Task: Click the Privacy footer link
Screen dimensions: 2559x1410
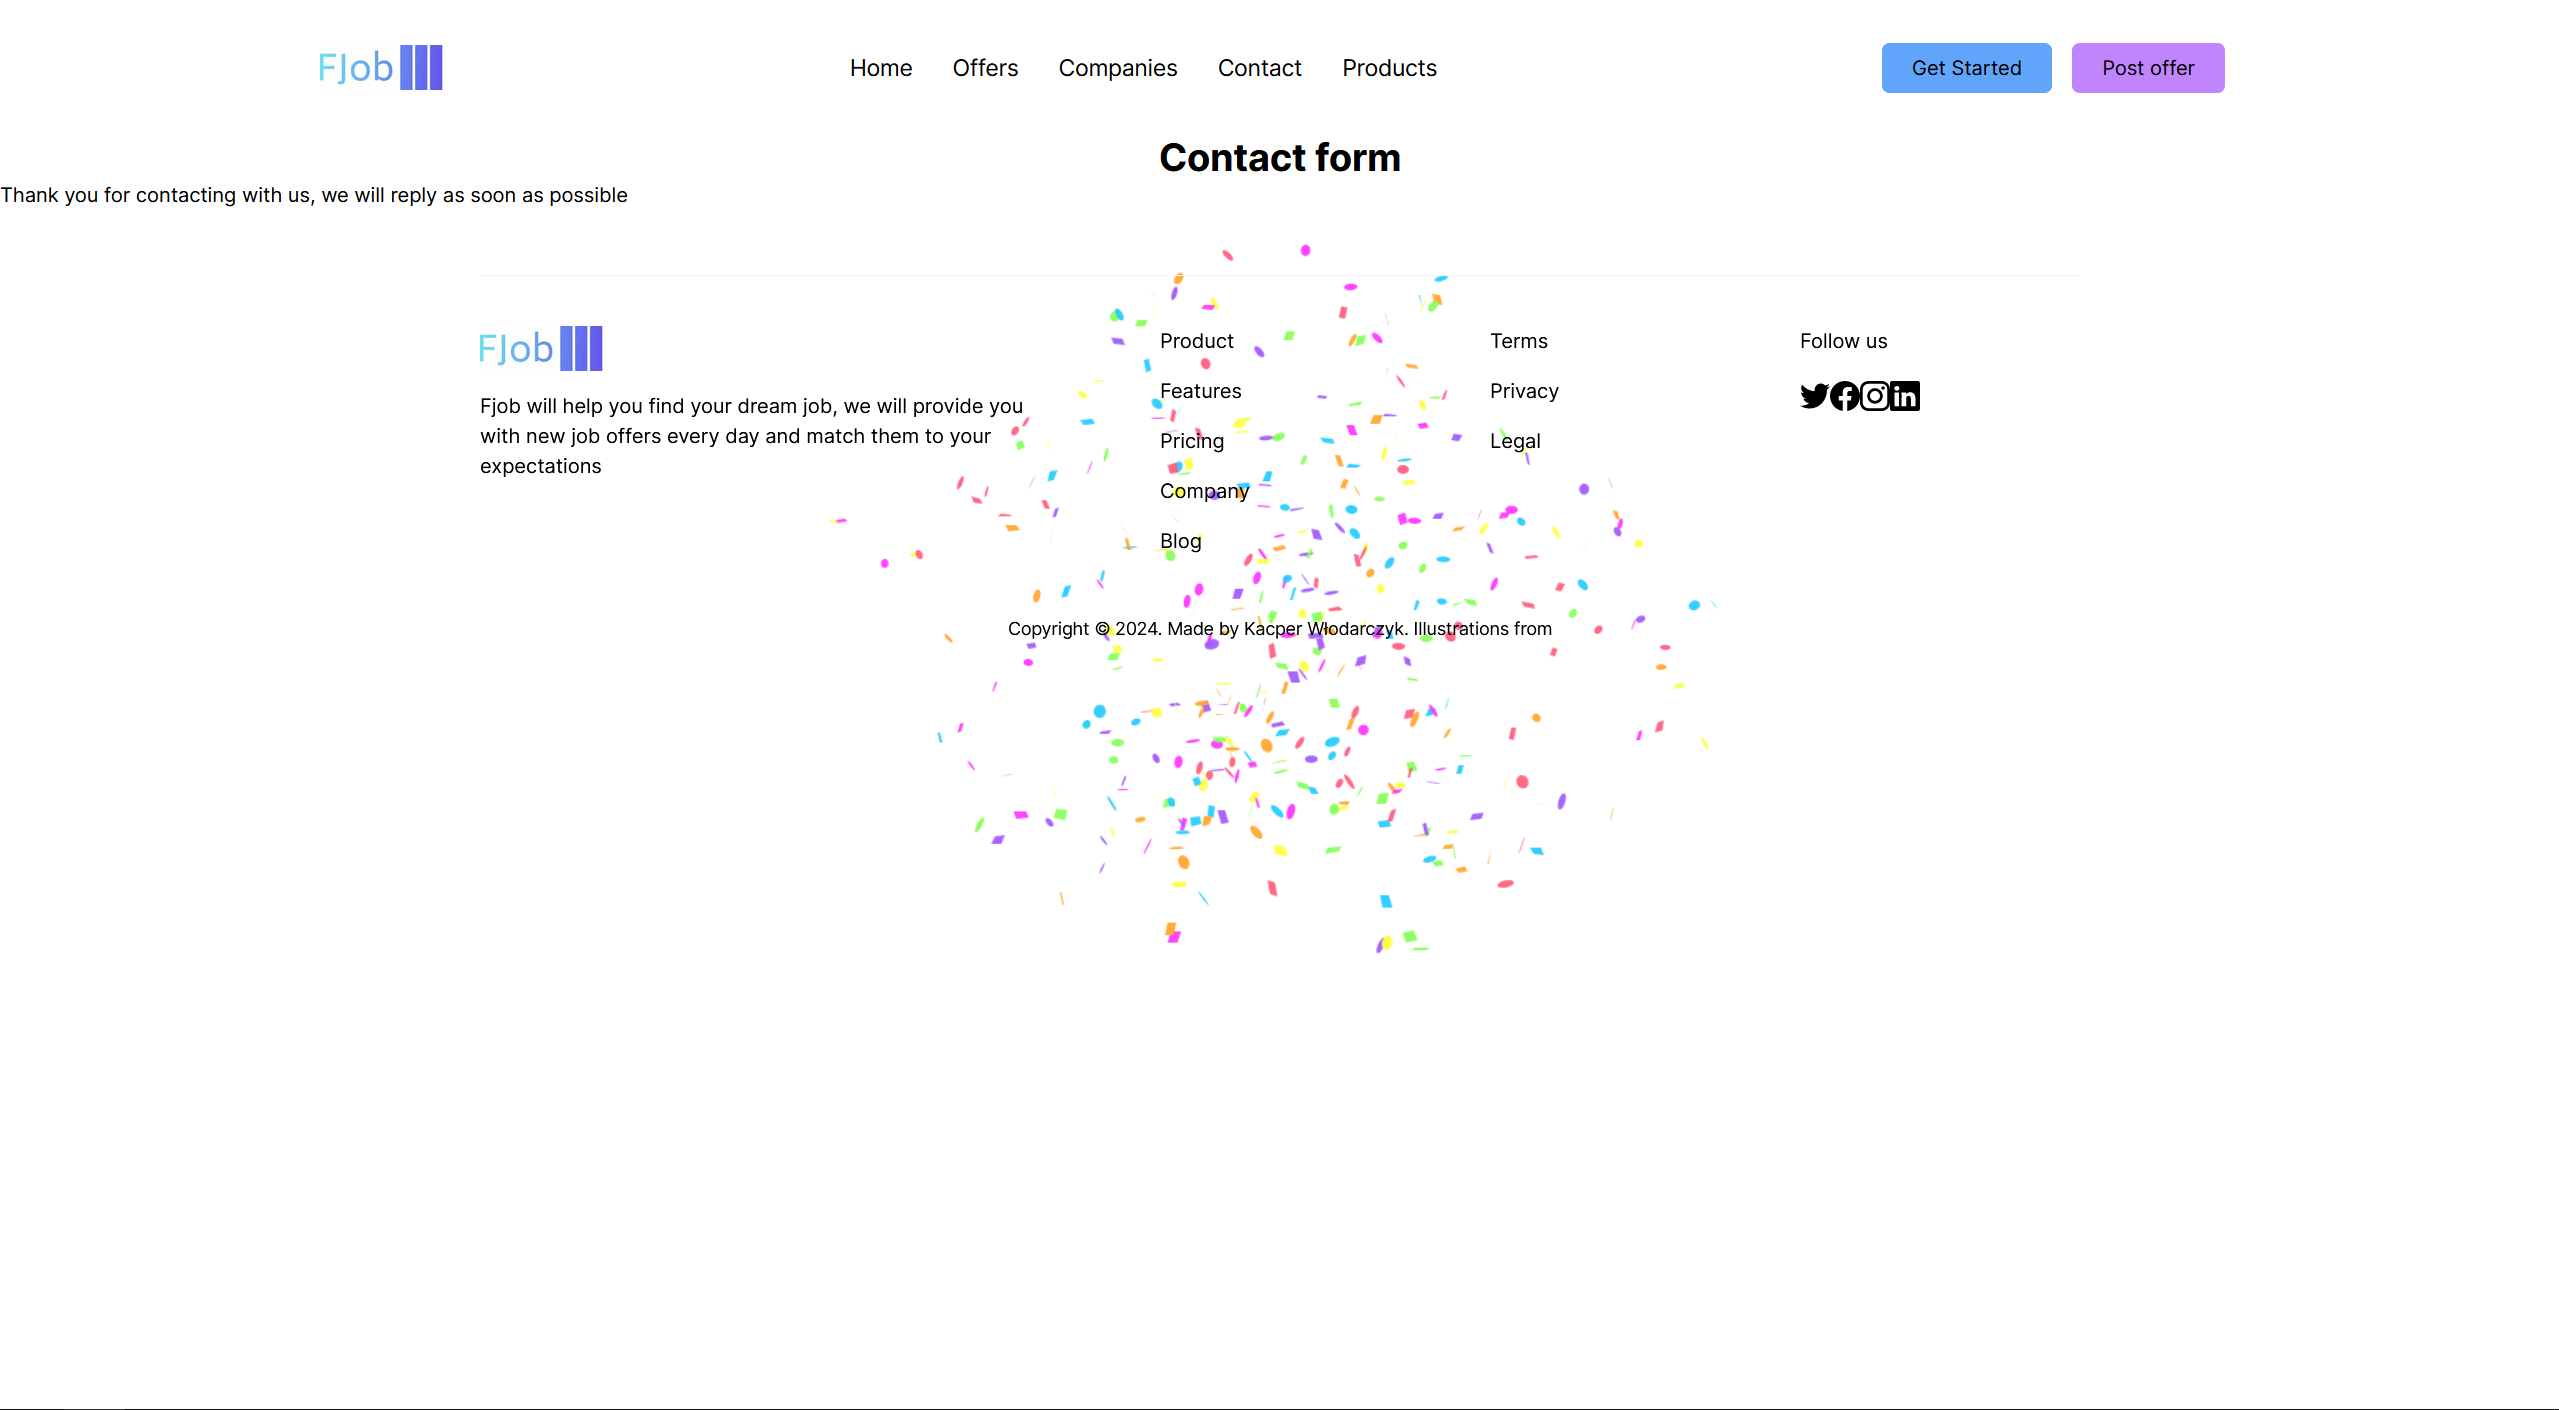Action: click(1523, 391)
